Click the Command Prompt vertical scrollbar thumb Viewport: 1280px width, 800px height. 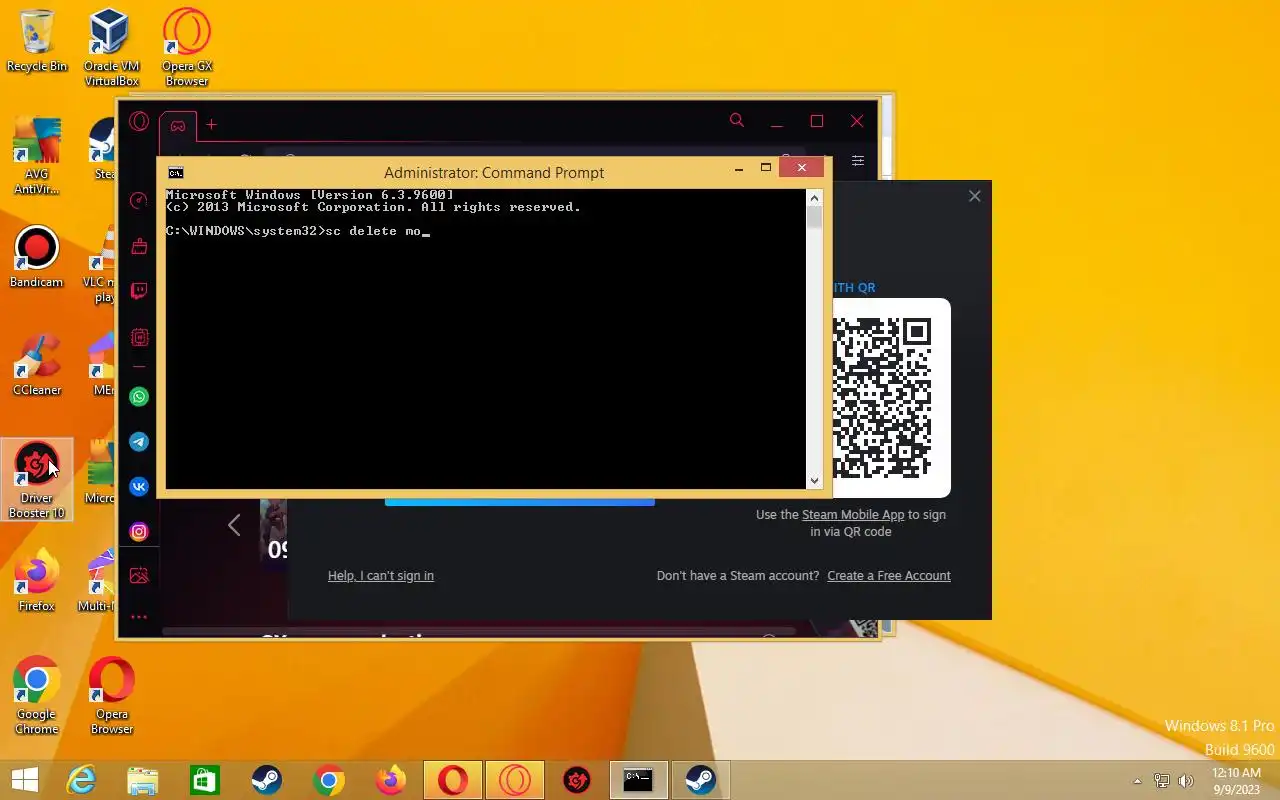[814, 218]
